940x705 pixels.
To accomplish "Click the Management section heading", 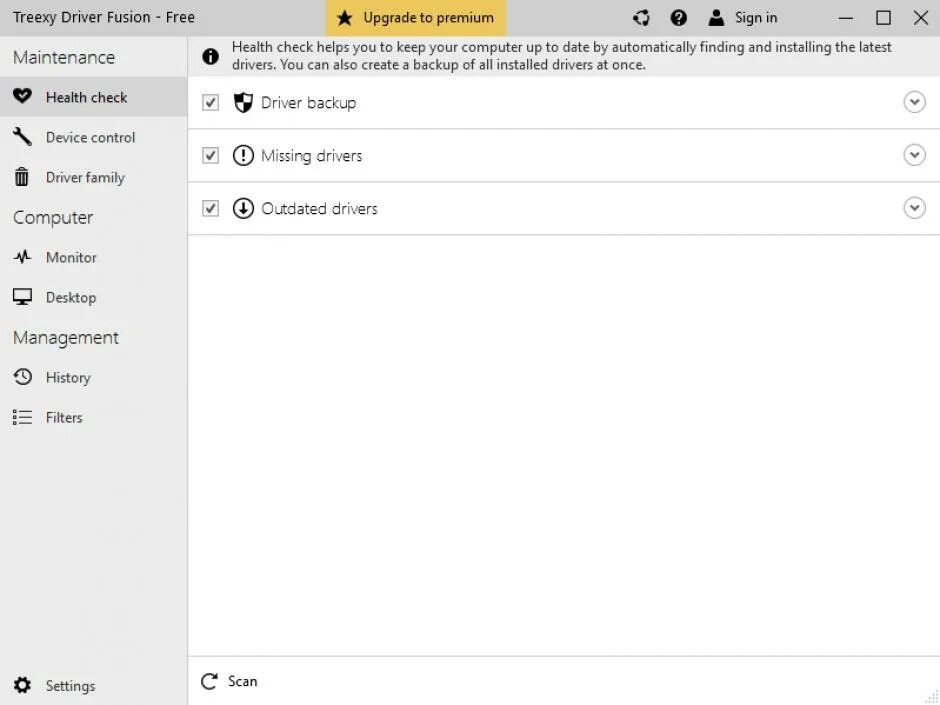I will (66, 338).
